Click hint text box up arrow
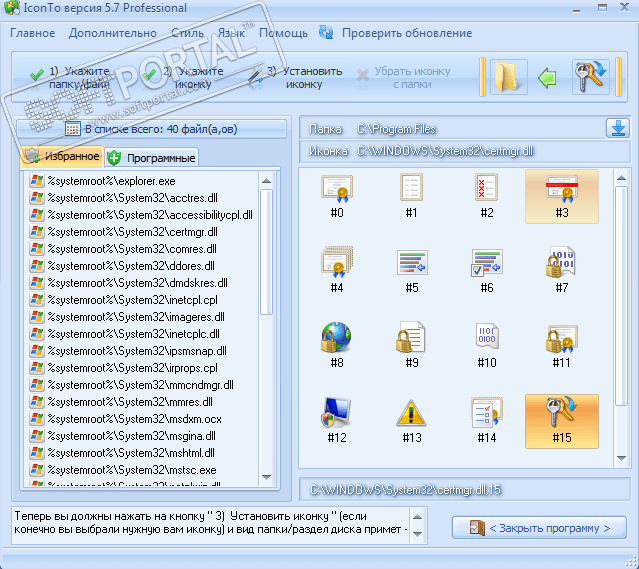This screenshot has height=569, width=639. tap(417, 517)
